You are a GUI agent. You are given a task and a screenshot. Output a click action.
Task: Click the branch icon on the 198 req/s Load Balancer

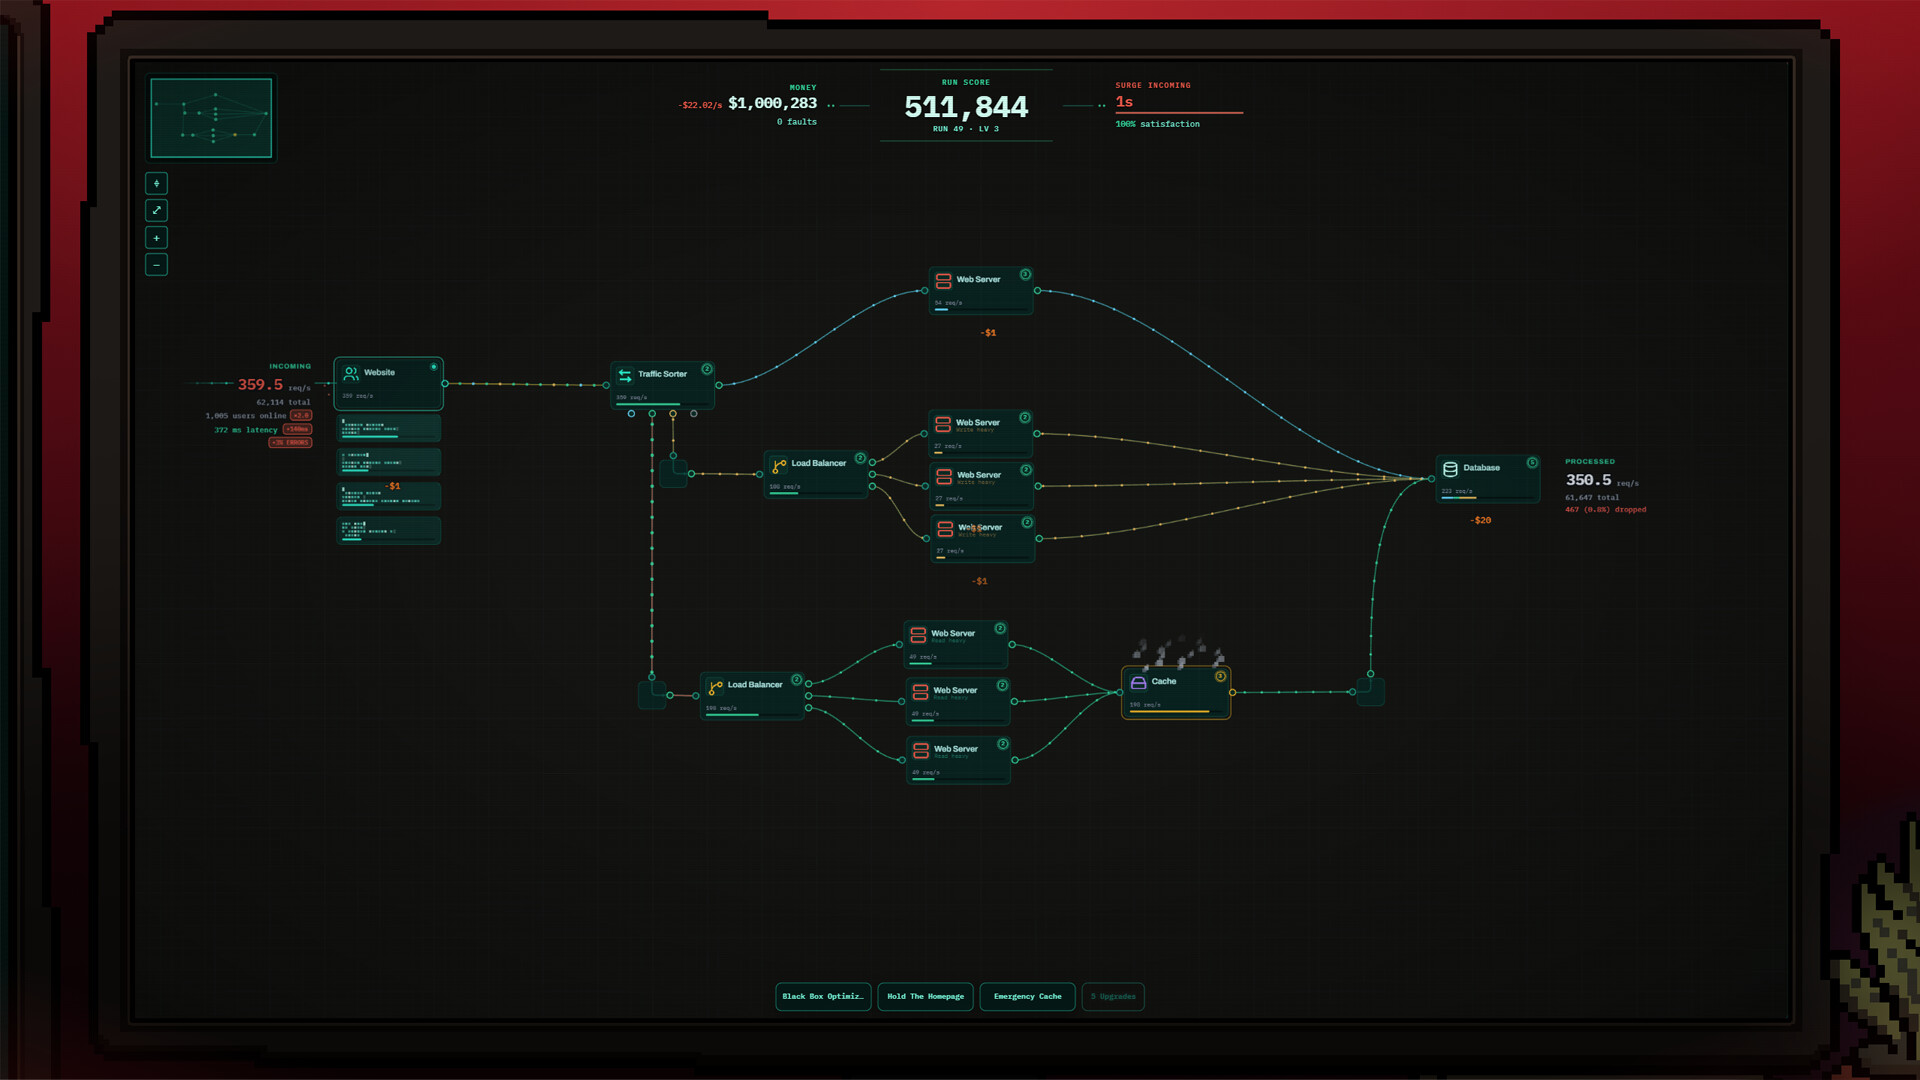coord(715,687)
